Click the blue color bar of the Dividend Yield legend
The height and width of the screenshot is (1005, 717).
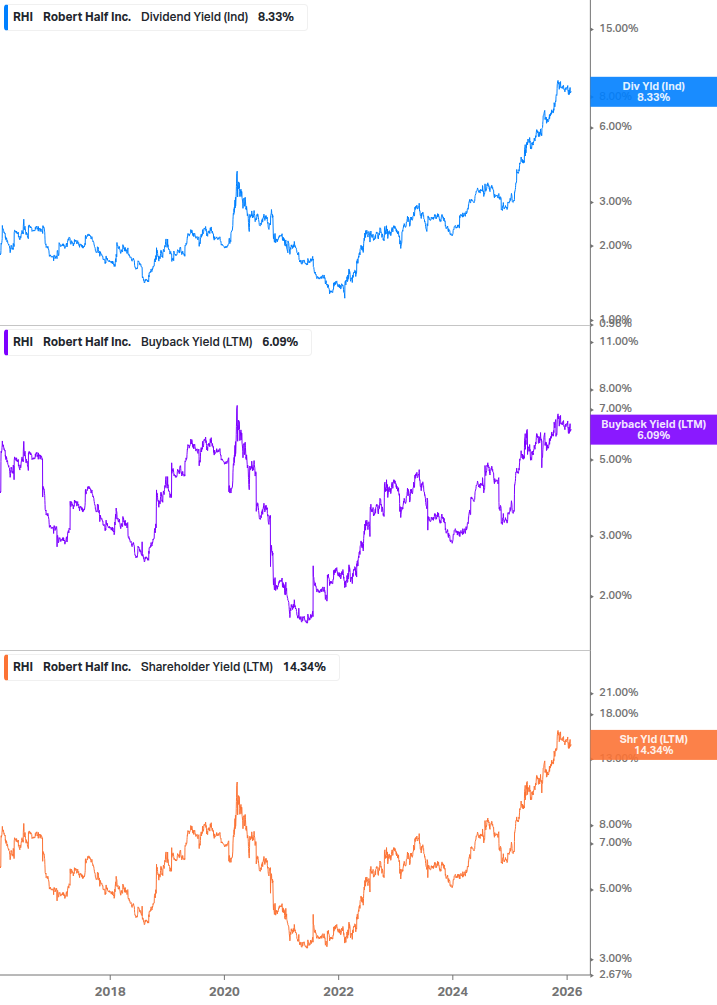tap(6, 17)
